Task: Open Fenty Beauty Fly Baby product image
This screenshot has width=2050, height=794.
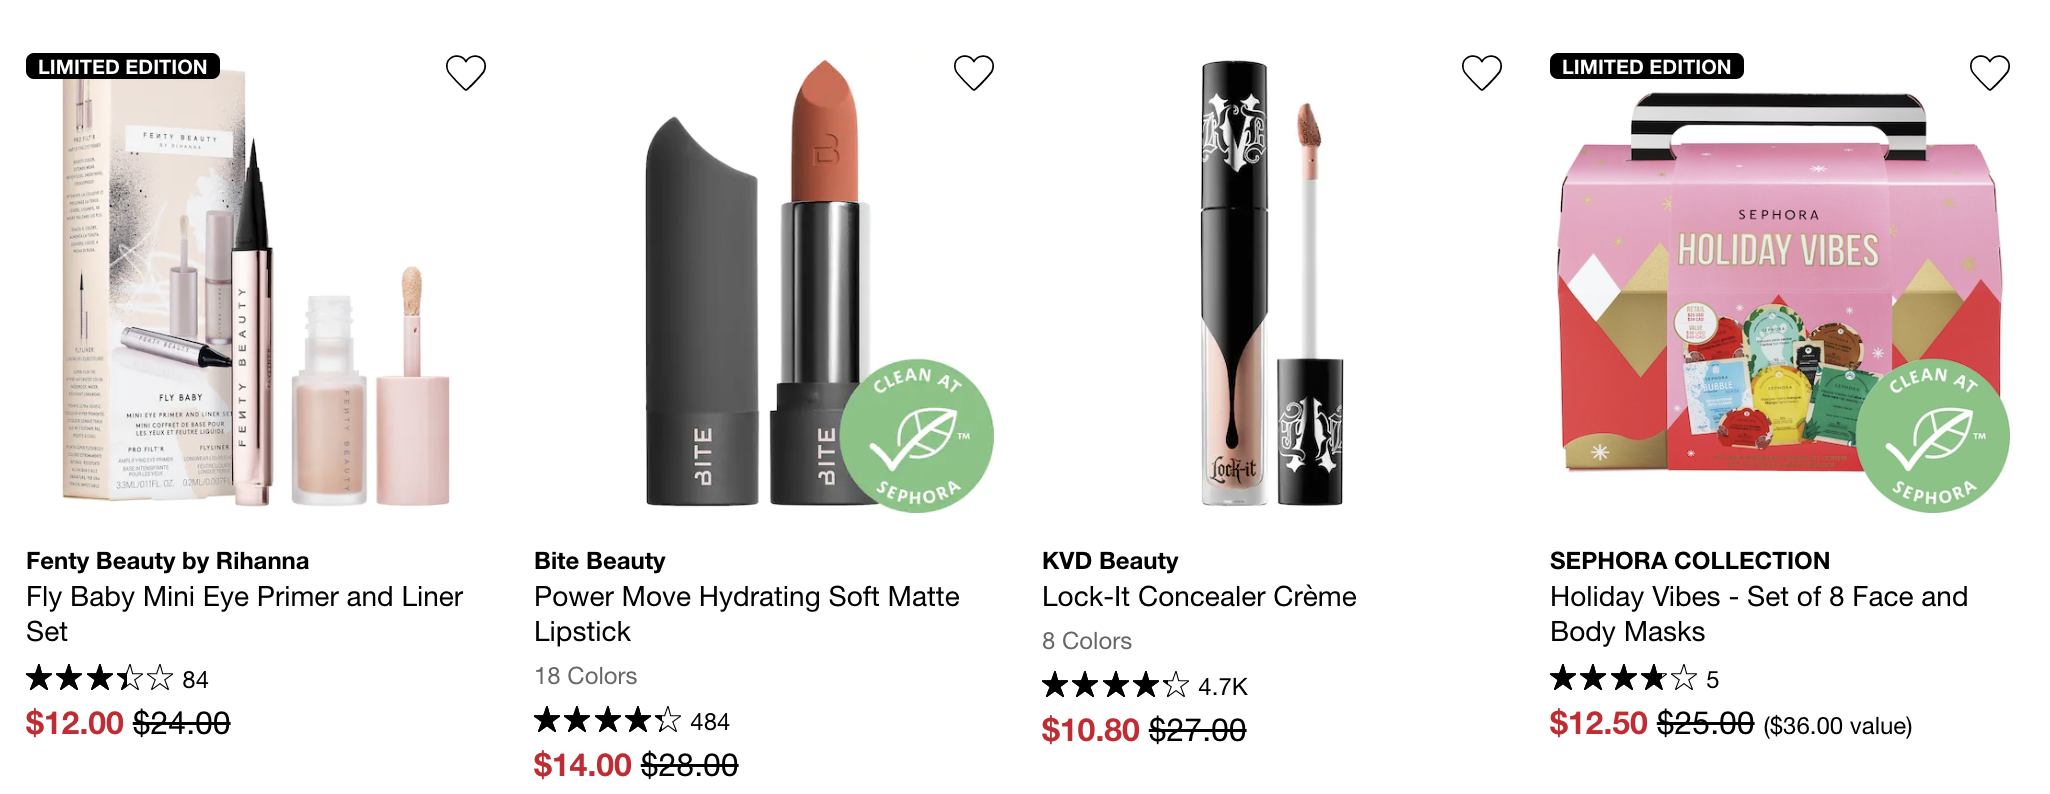Action: 256,290
